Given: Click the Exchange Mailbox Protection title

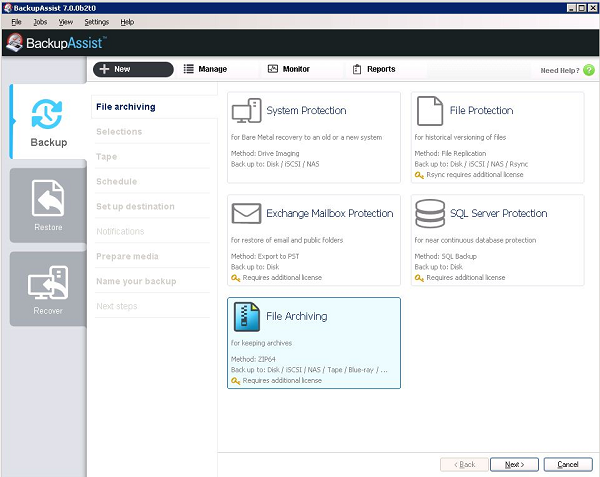Looking at the screenshot, I should (329, 213).
